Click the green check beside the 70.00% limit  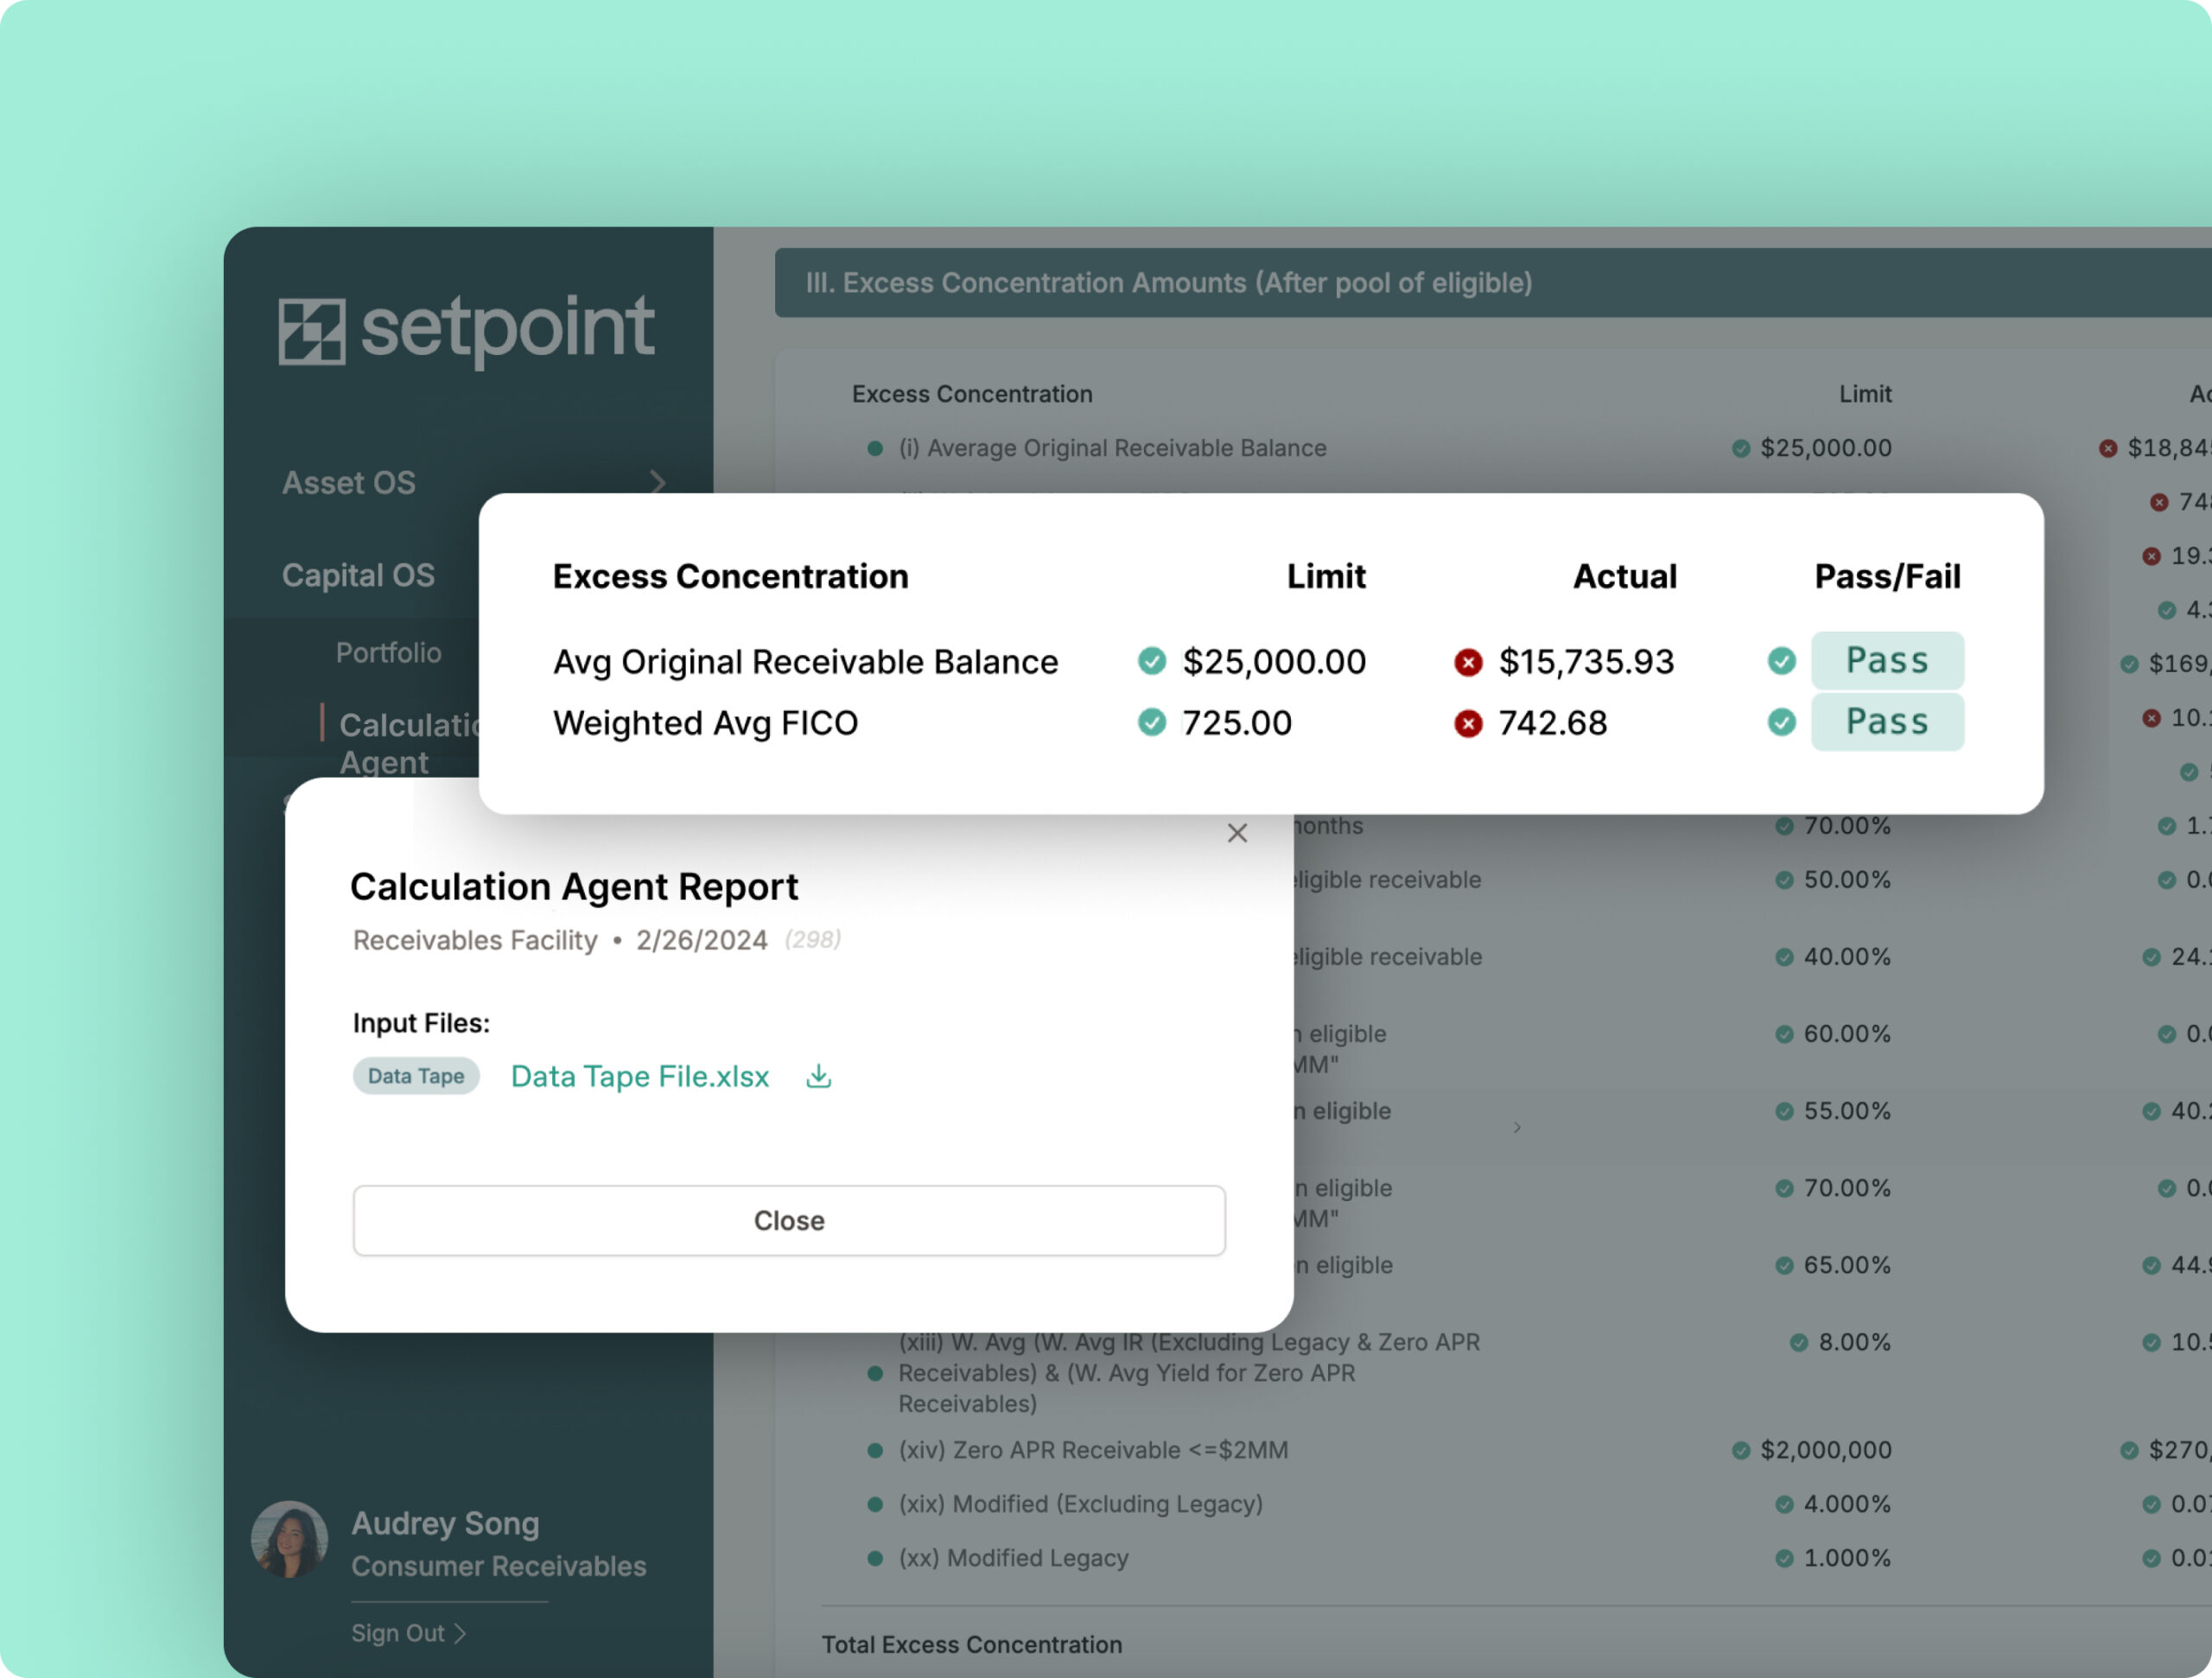click(x=1784, y=826)
